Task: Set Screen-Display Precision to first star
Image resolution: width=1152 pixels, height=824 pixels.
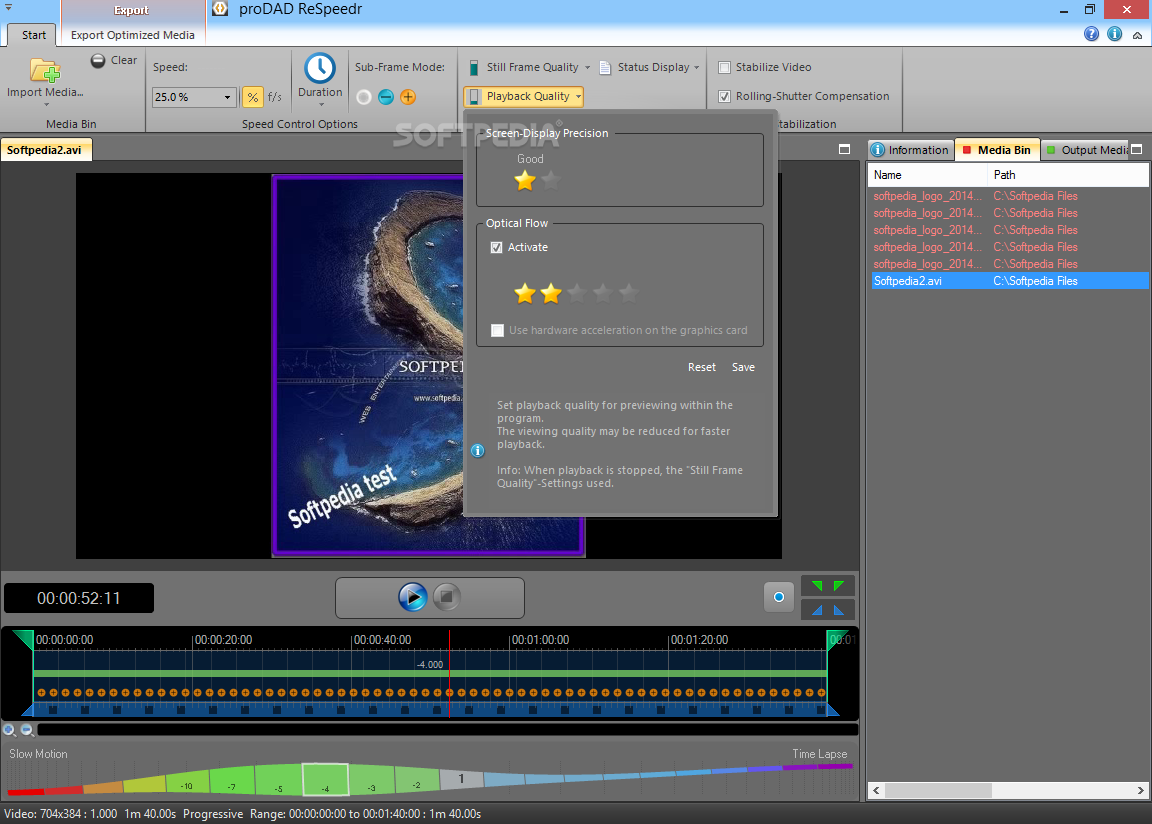Action: click(x=525, y=180)
